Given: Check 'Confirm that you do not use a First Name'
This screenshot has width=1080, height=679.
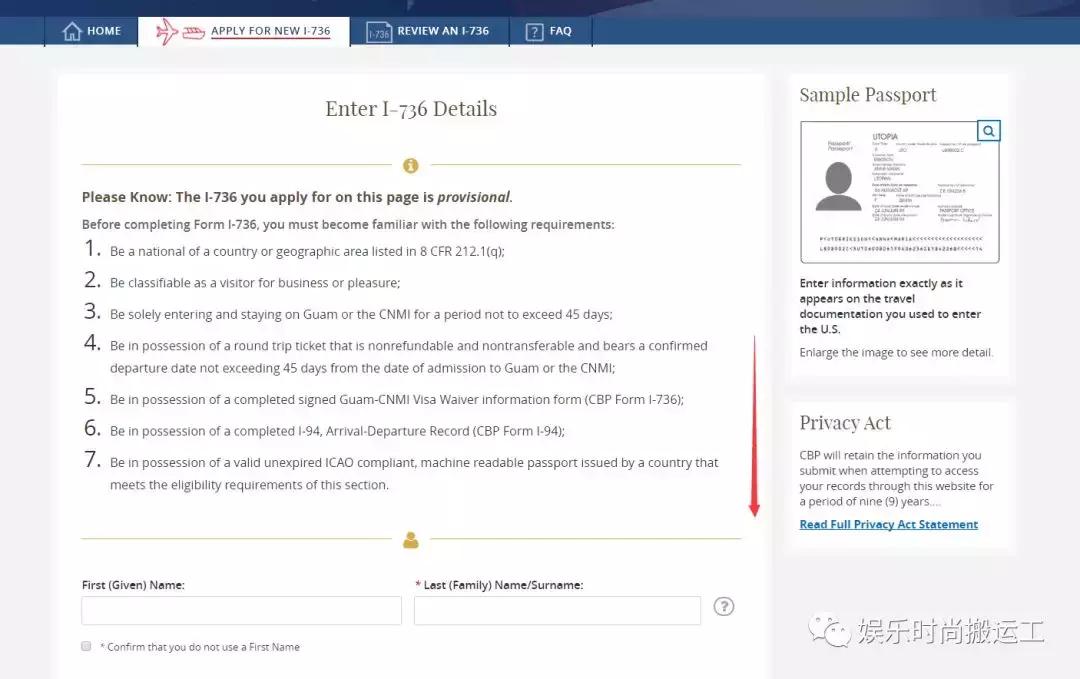Looking at the screenshot, I should [x=86, y=646].
